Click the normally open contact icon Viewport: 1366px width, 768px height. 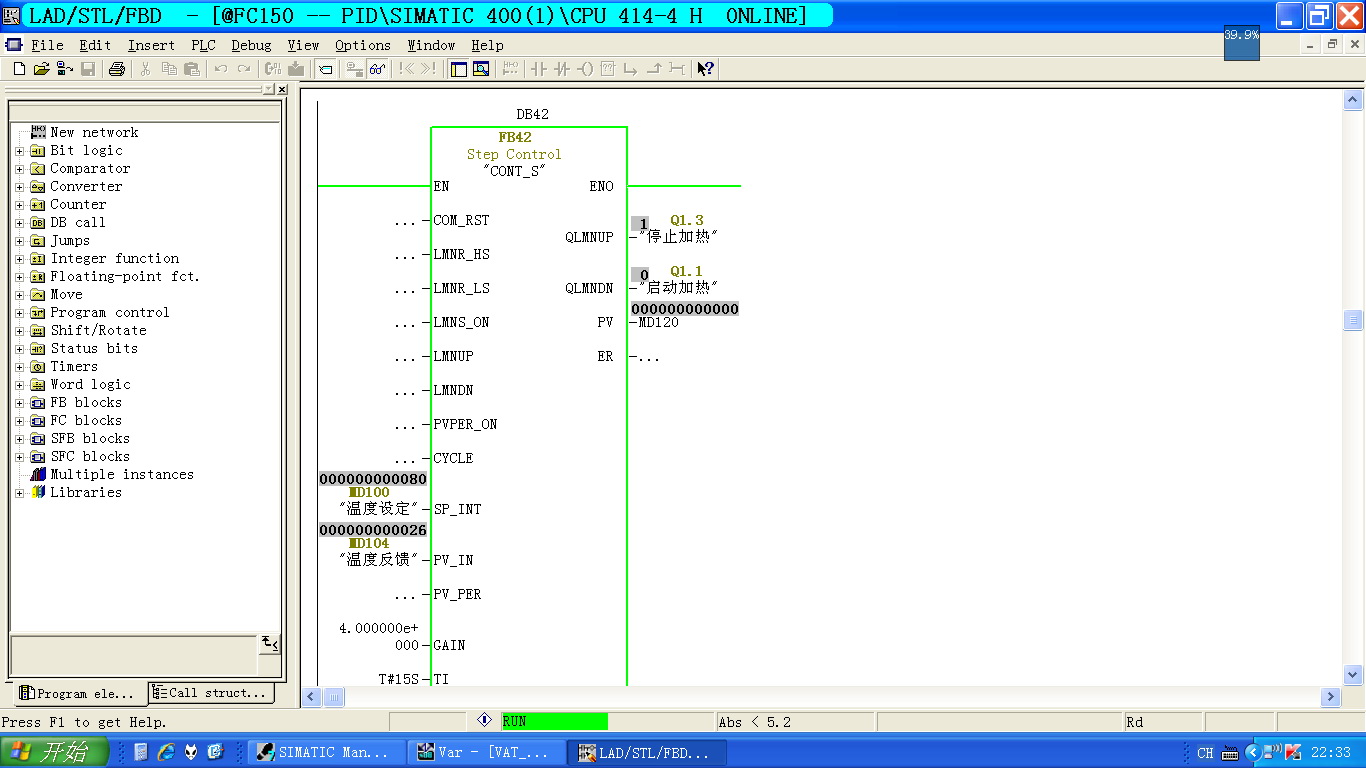click(539, 69)
